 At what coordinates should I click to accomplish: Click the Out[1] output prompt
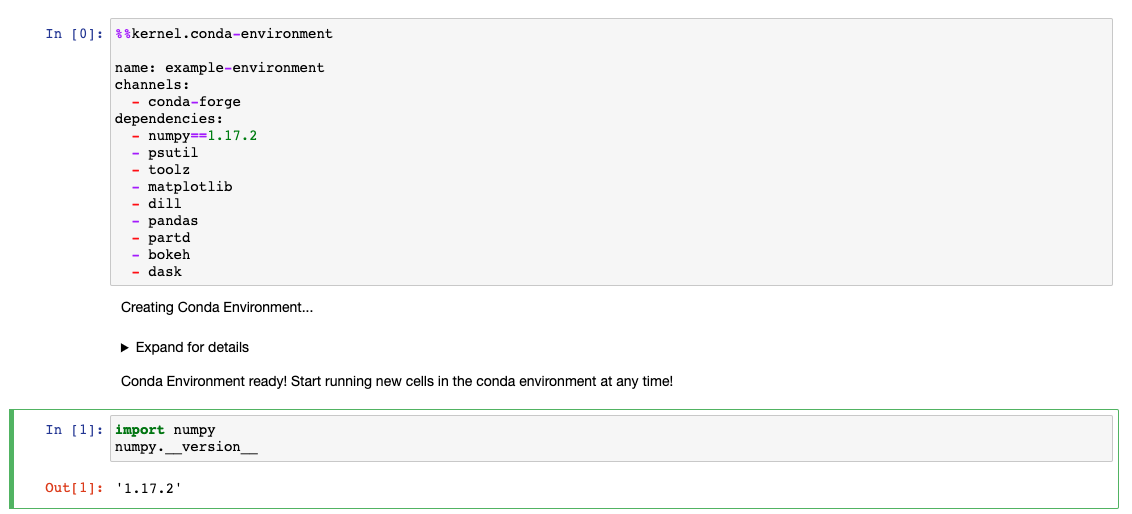point(74,488)
